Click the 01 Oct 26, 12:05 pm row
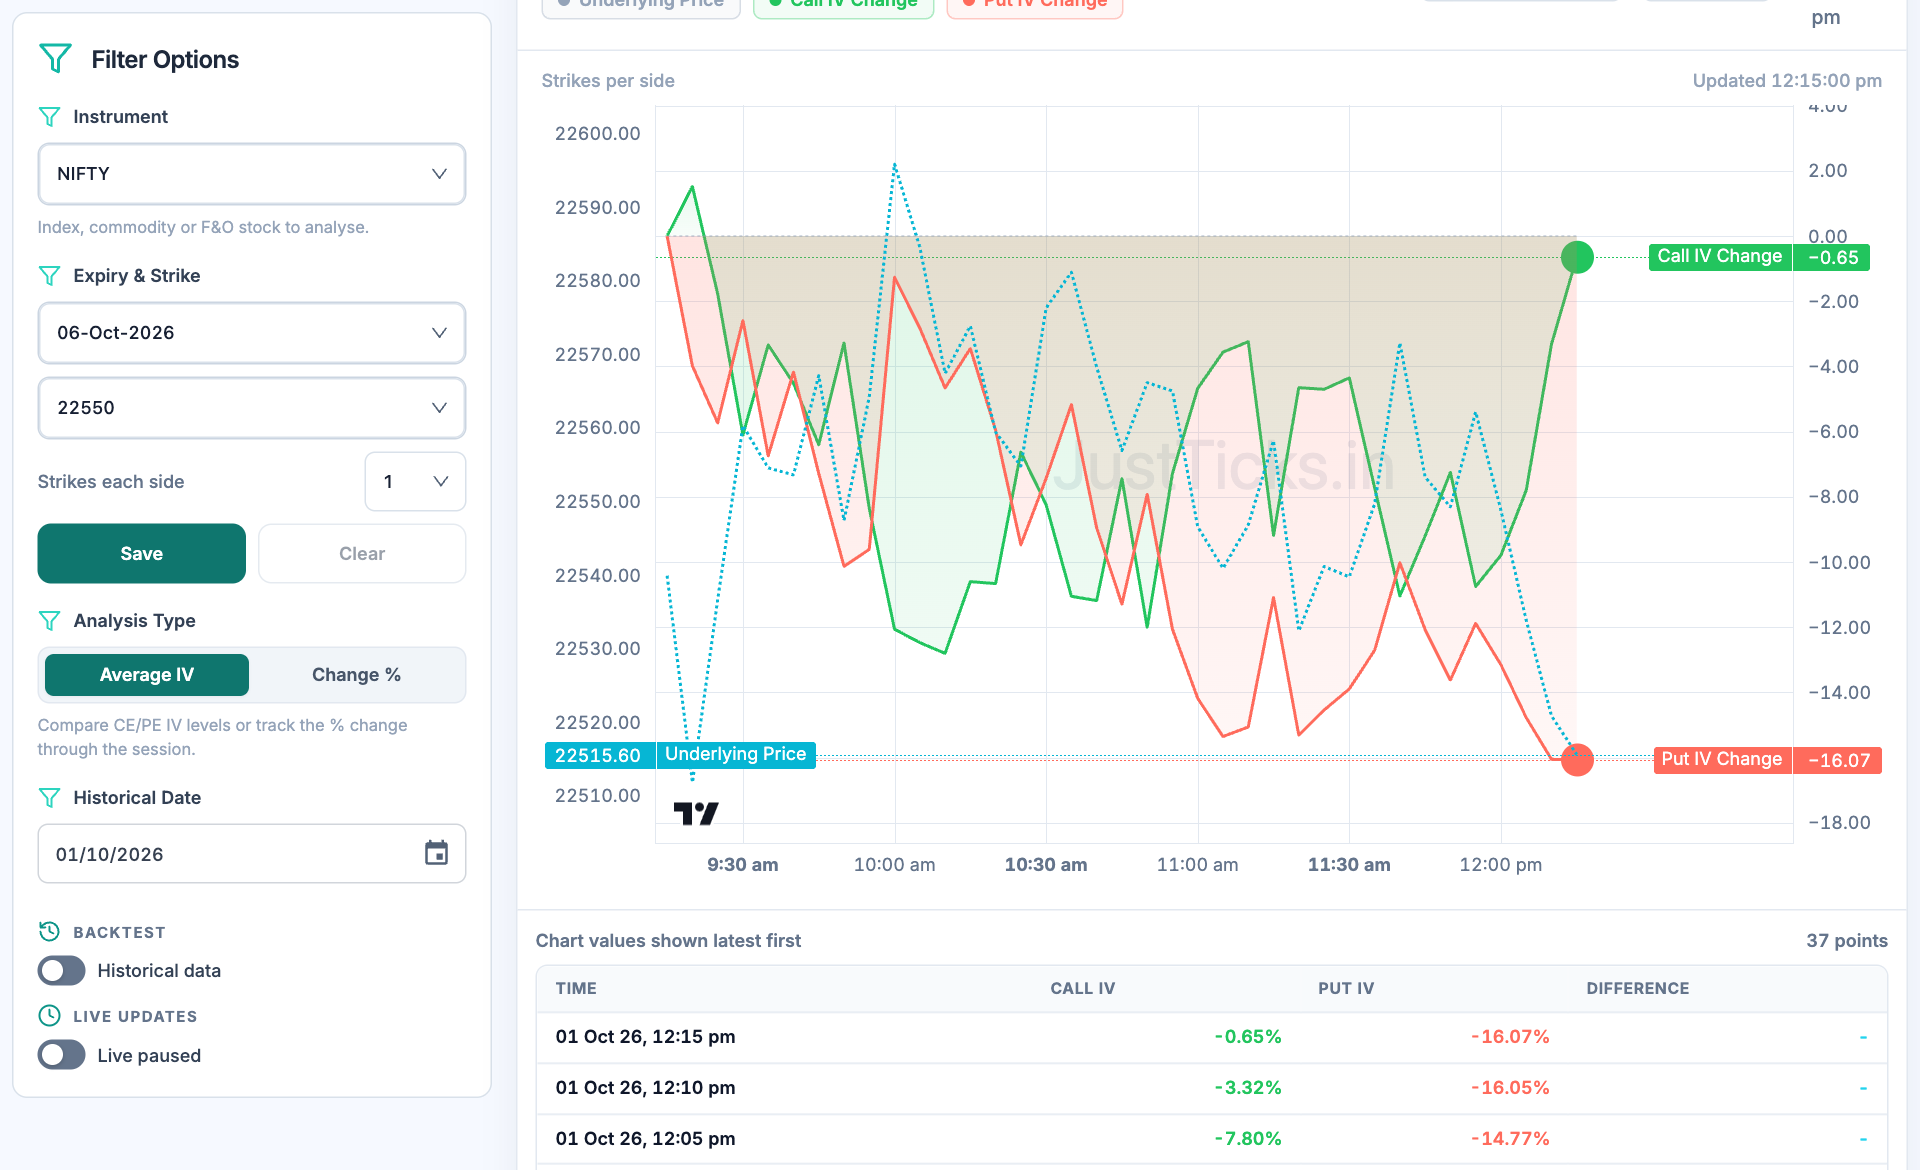This screenshot has height=1170, width=1920. pyautogui.click(x=1211, y=1139)
